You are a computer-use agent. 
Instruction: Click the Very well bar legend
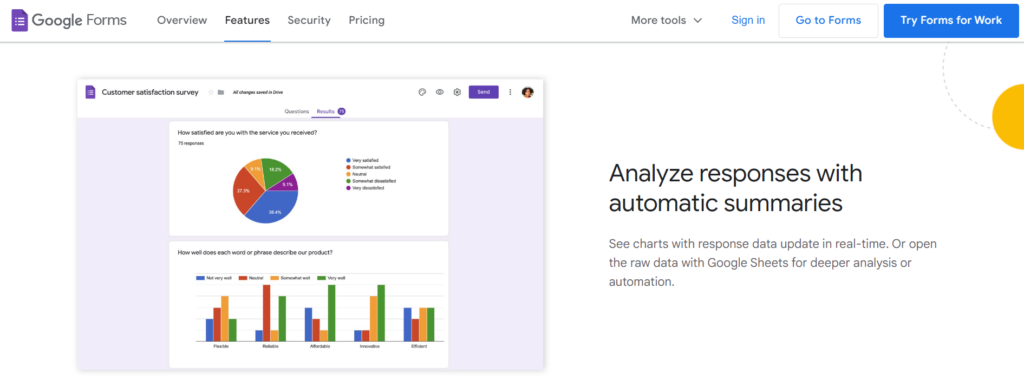pos(332,278)
